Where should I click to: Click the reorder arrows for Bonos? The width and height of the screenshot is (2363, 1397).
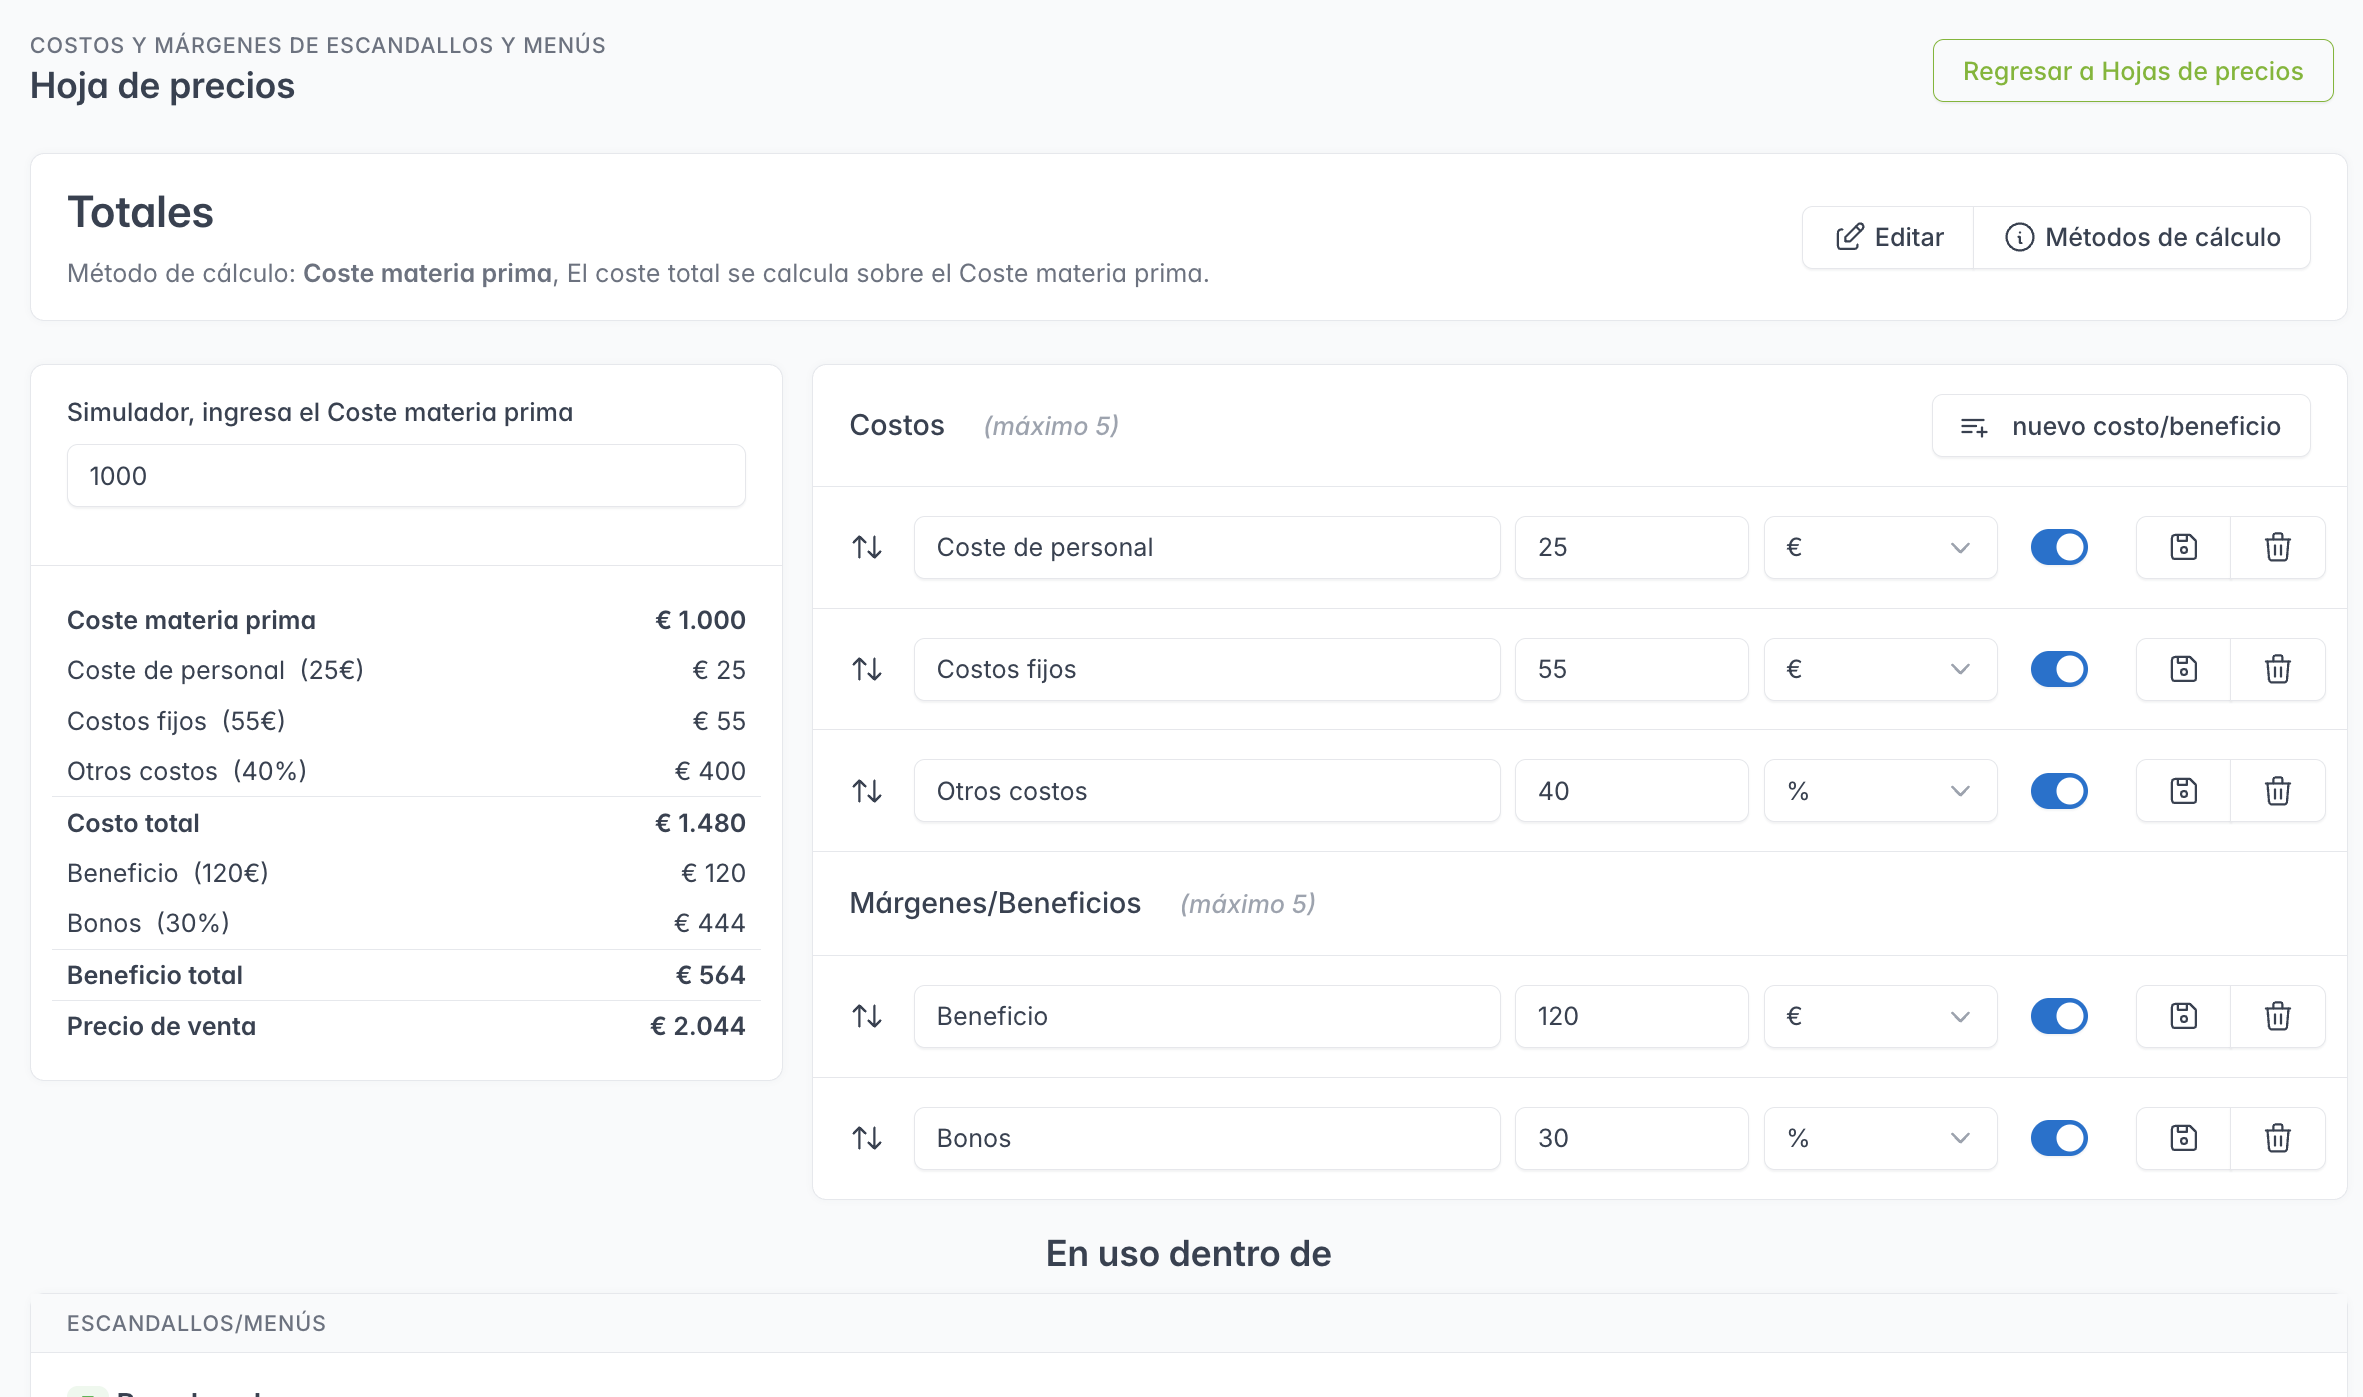pyautogui.click(x=867, y=1138)
